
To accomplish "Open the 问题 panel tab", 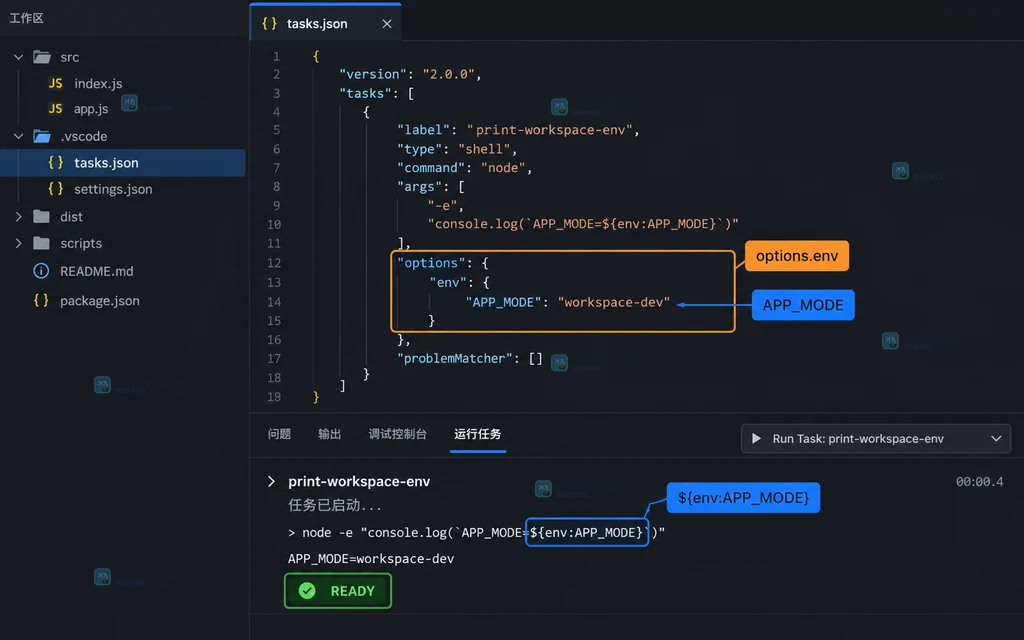I will pyautogui.click(x=280, y=434).
